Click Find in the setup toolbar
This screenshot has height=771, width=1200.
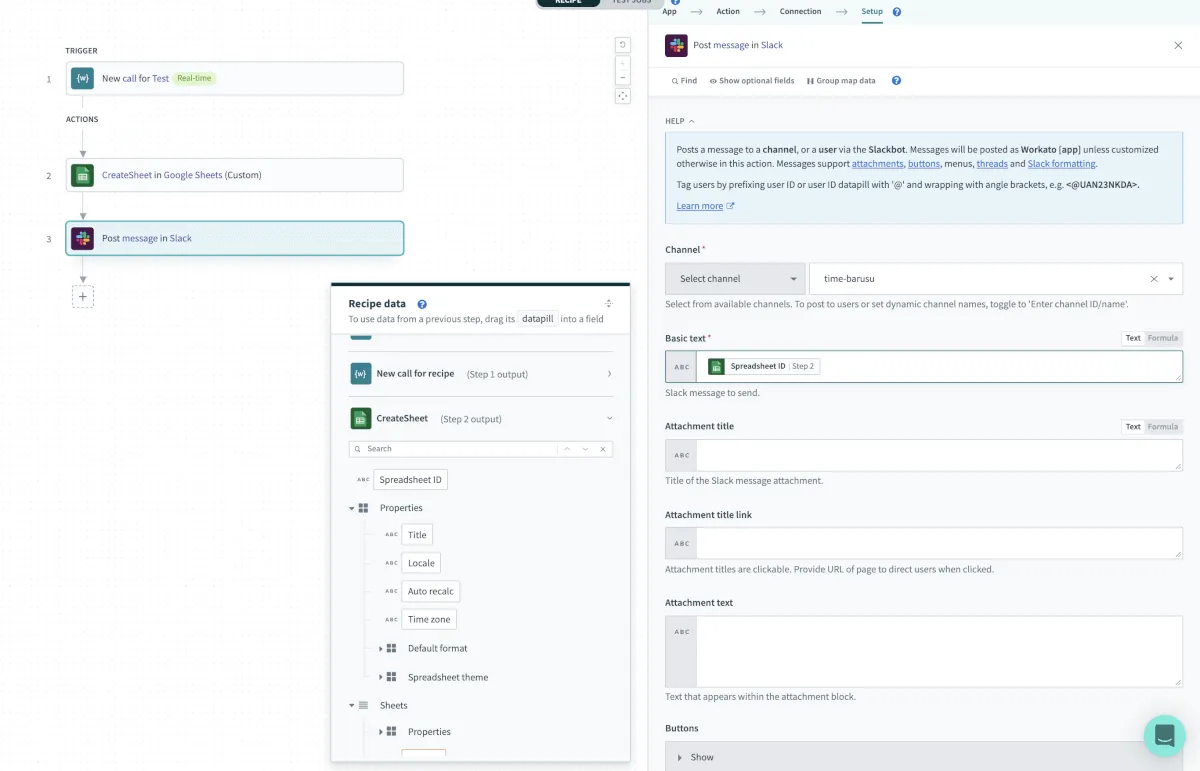tap(685, 81)
